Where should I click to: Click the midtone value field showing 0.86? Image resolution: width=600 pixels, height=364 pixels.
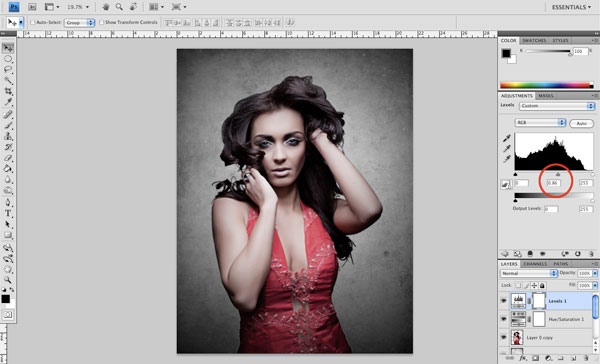pos(553,183)
